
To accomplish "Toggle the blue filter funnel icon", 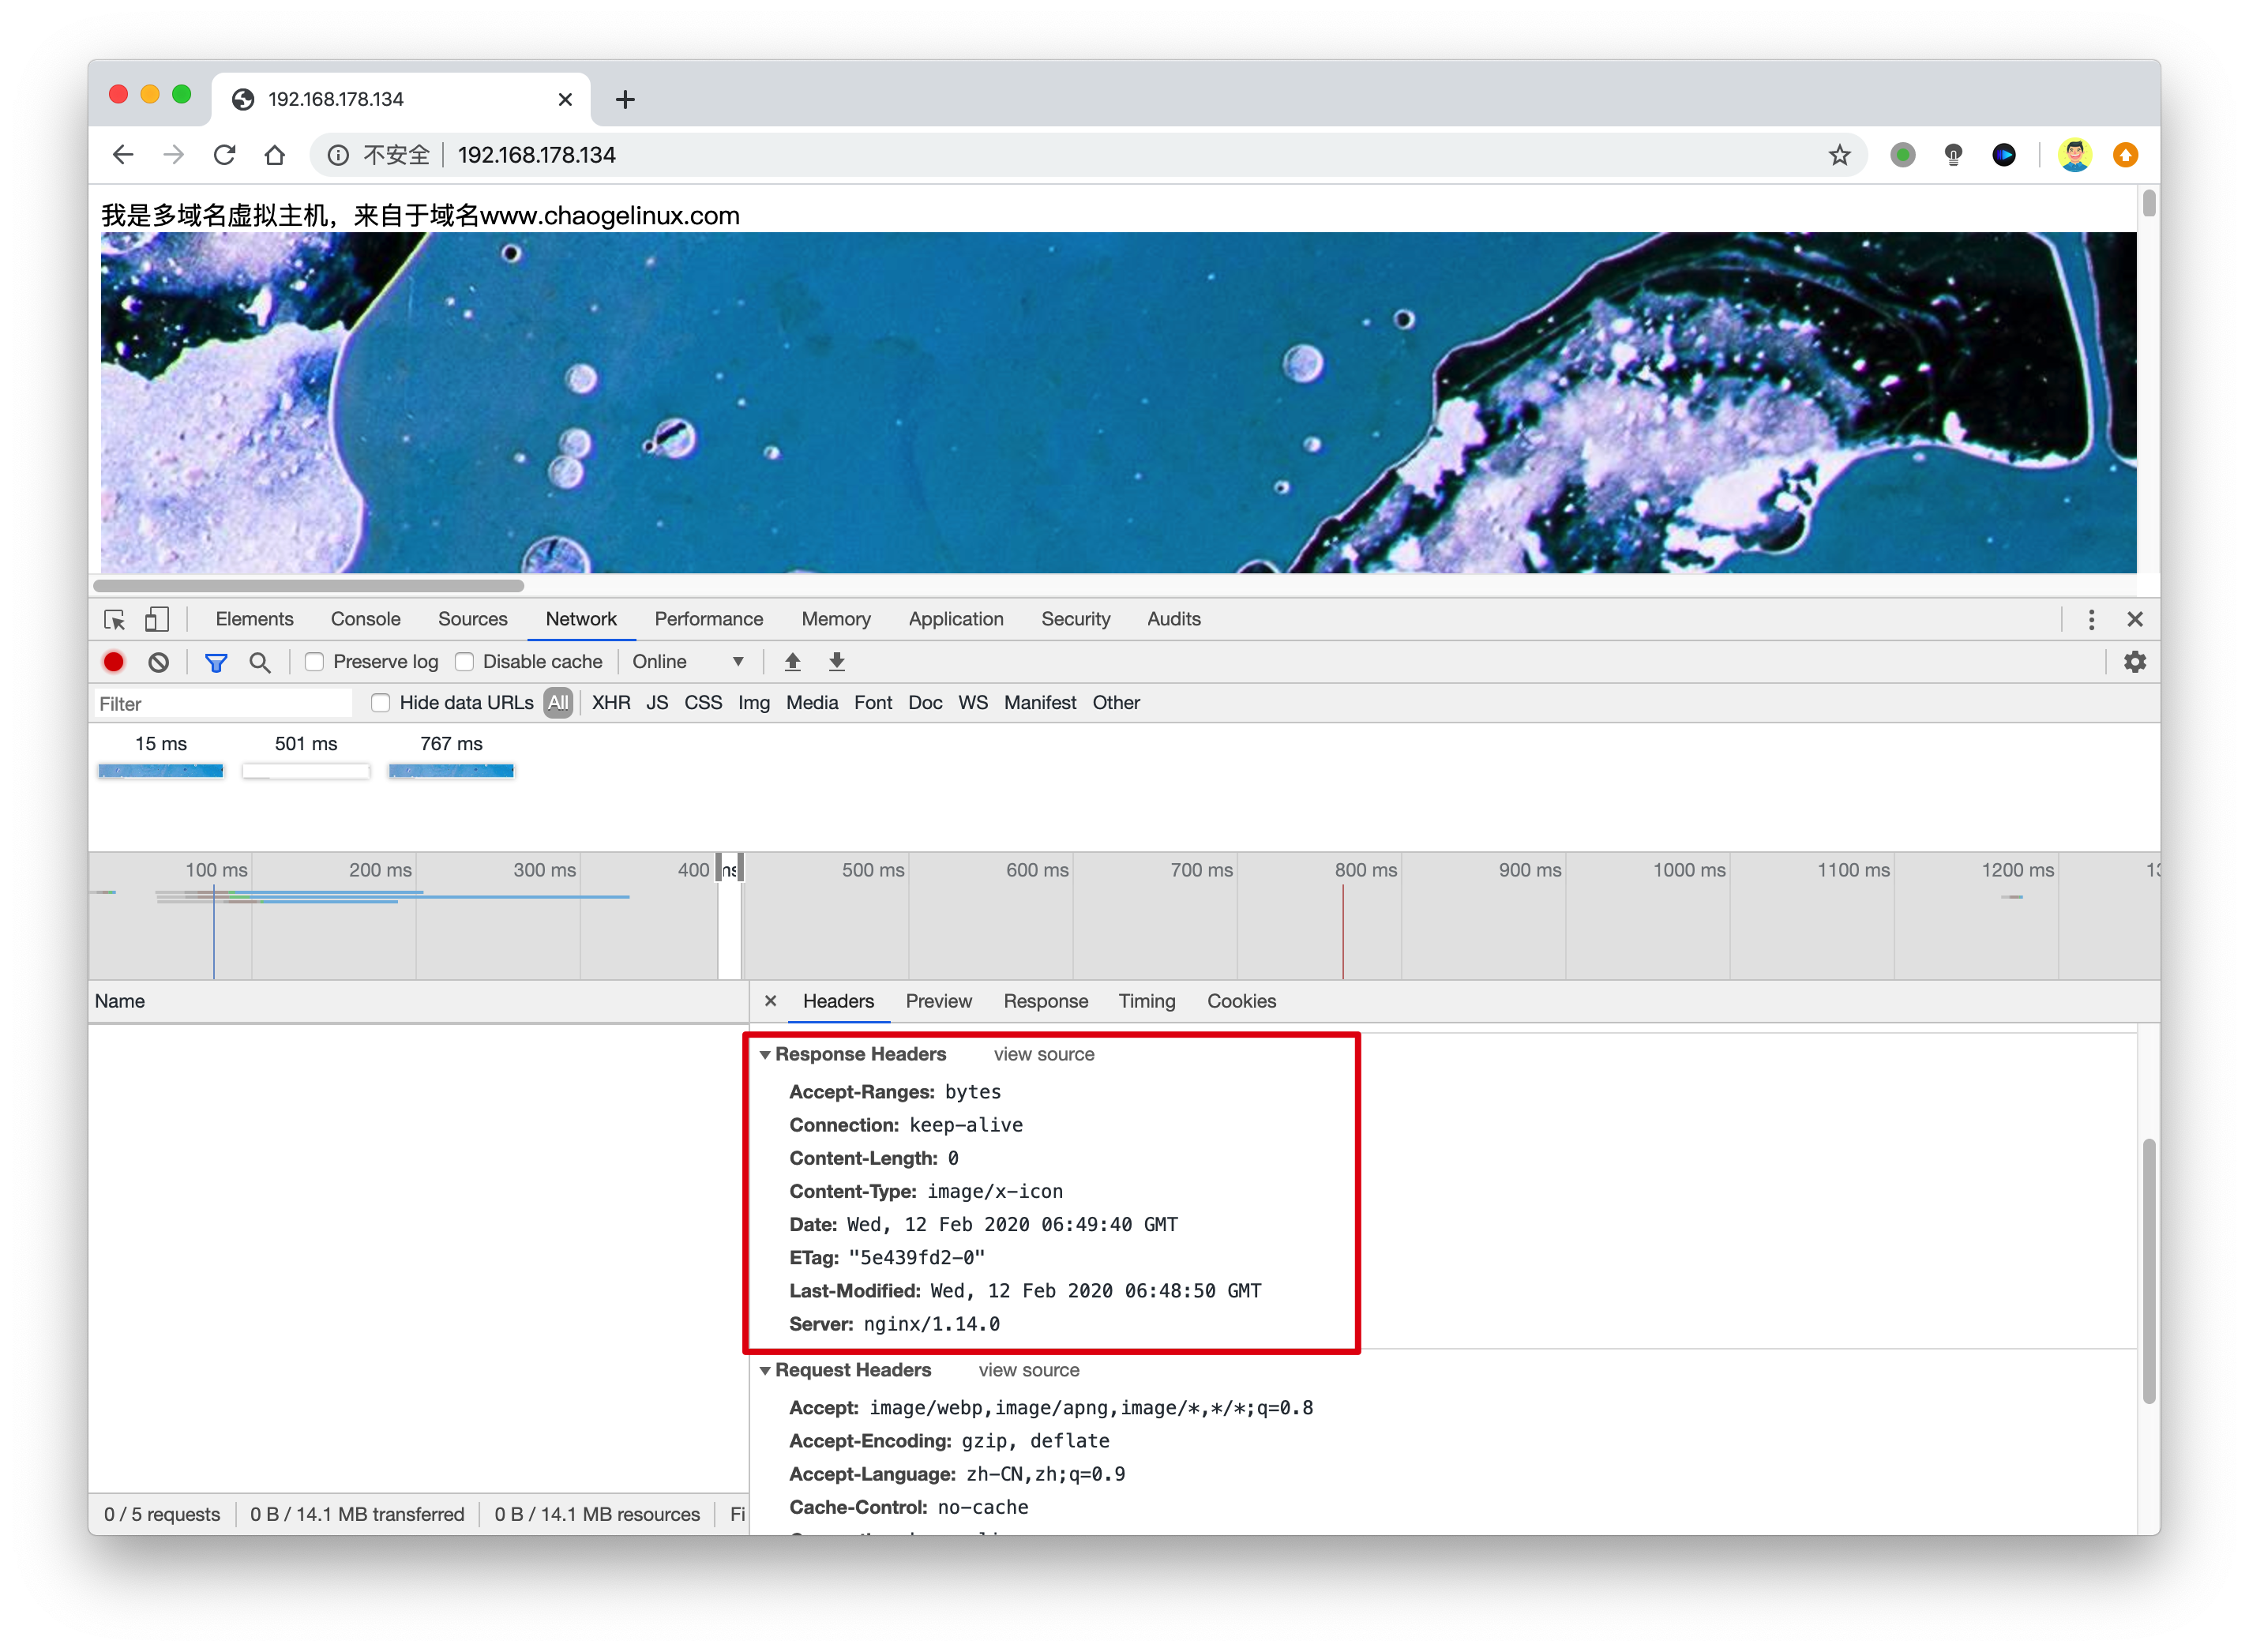I will tap(215, 662).
